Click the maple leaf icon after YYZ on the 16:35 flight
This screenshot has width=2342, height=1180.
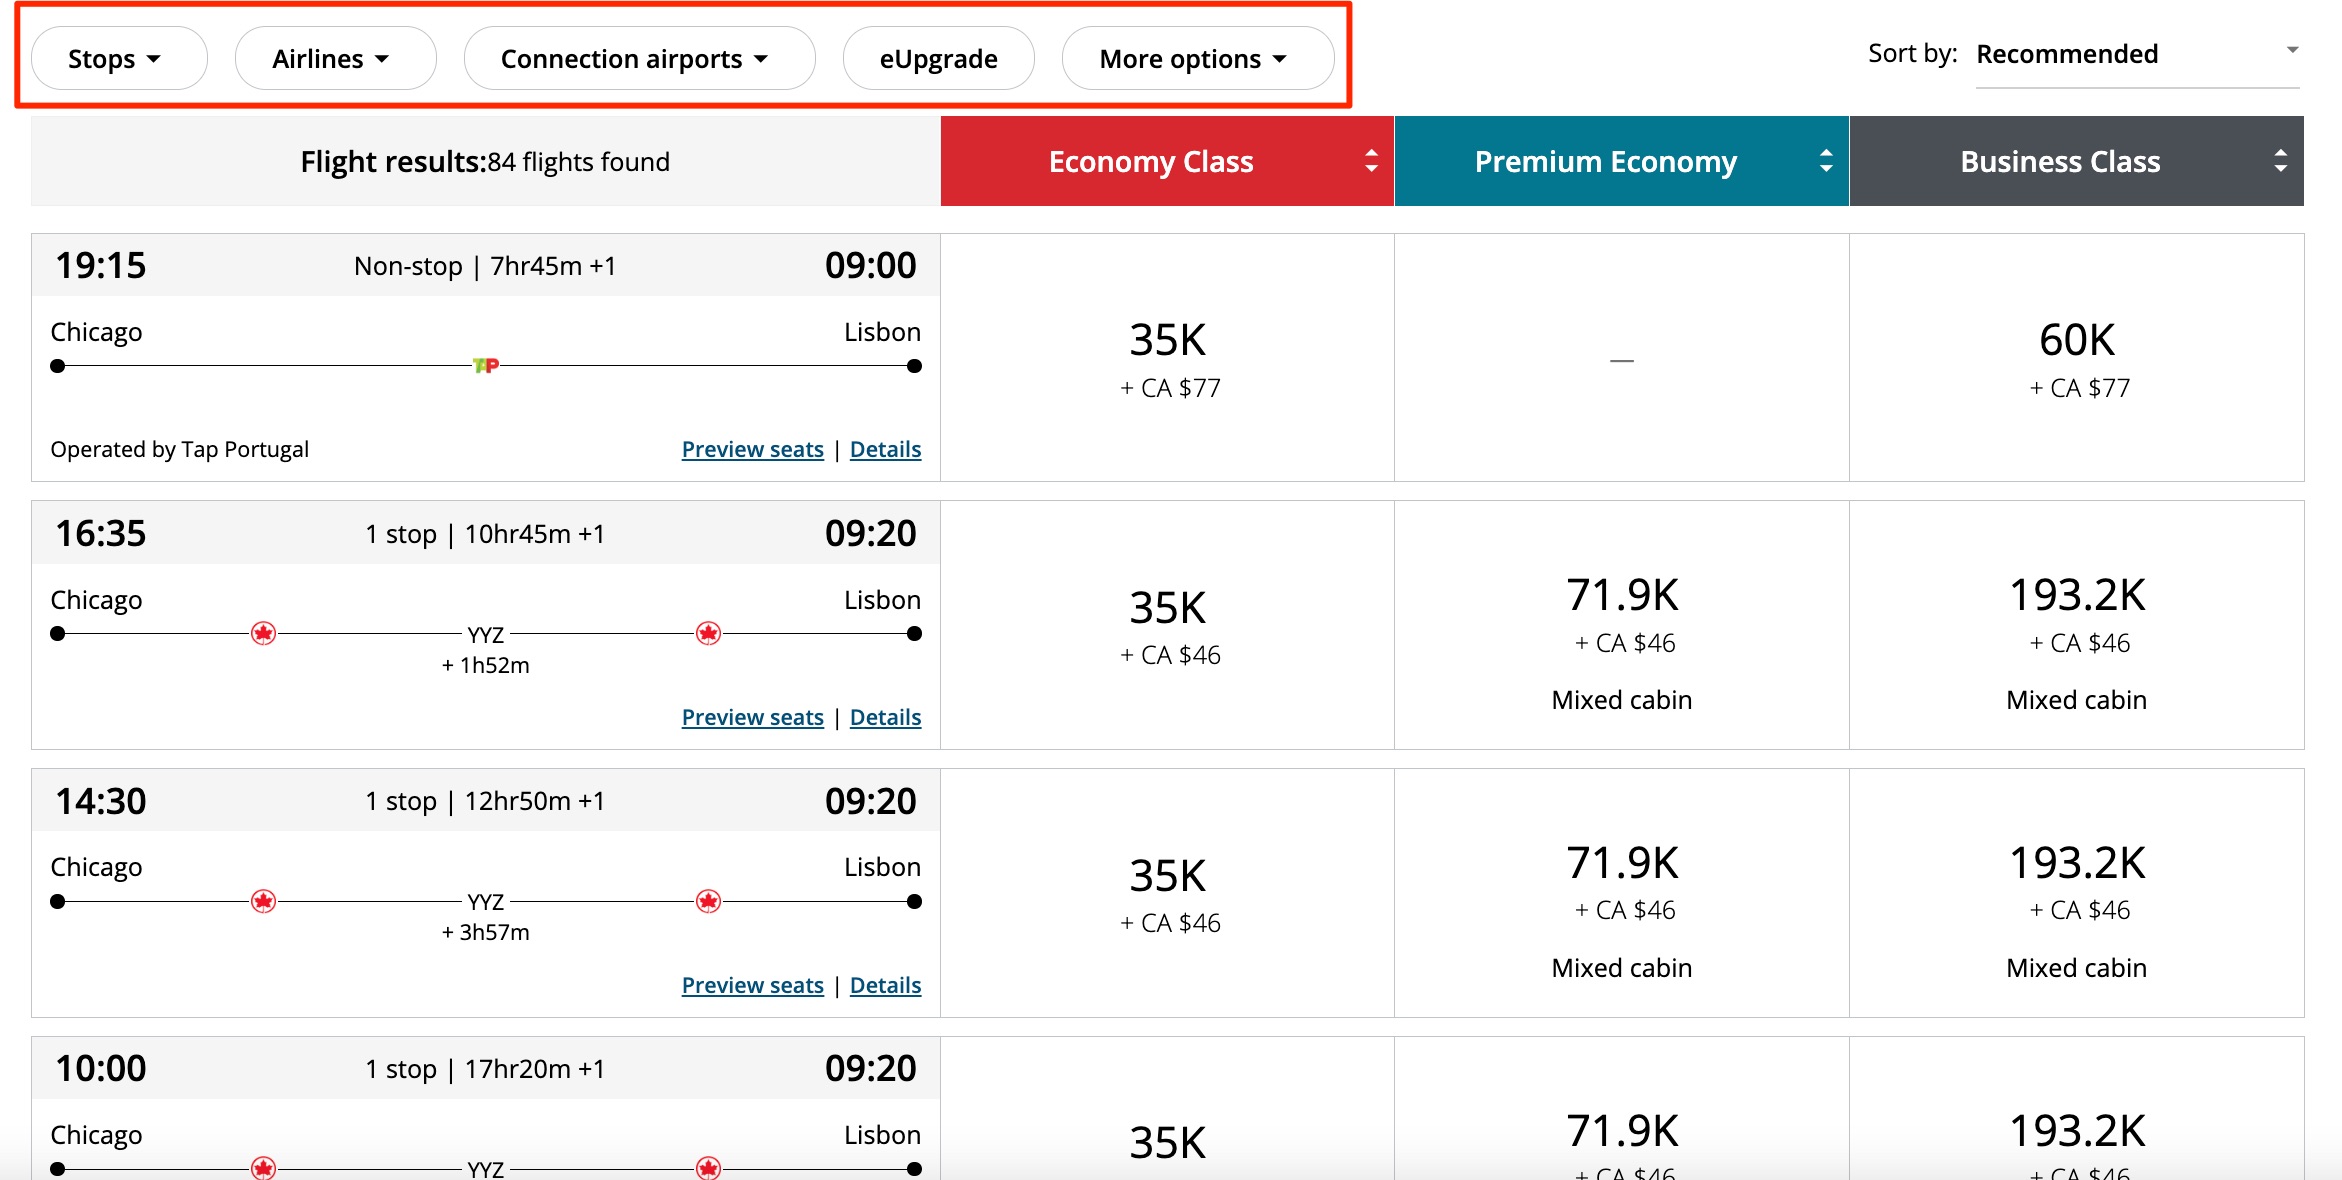(709, 632)
